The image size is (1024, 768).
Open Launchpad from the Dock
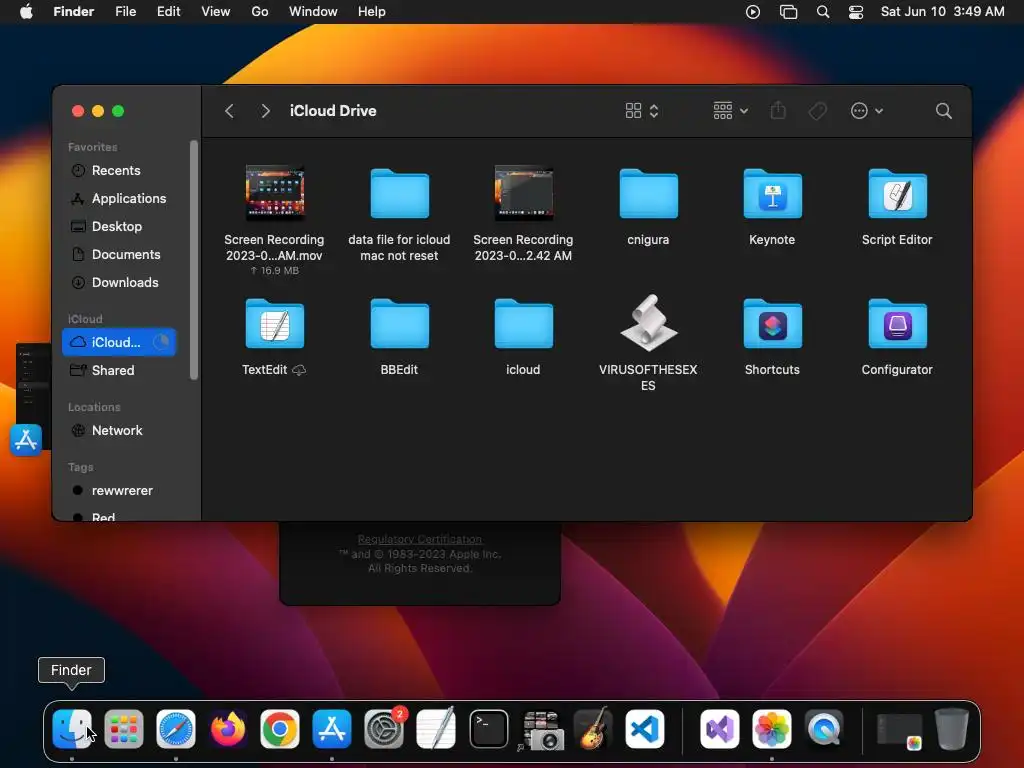tap(123, 729)
